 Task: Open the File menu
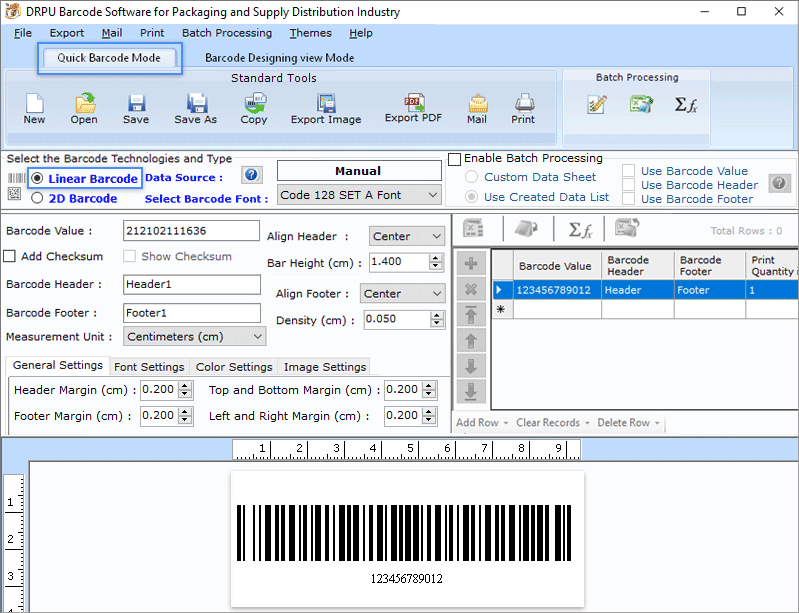point(22,33)
